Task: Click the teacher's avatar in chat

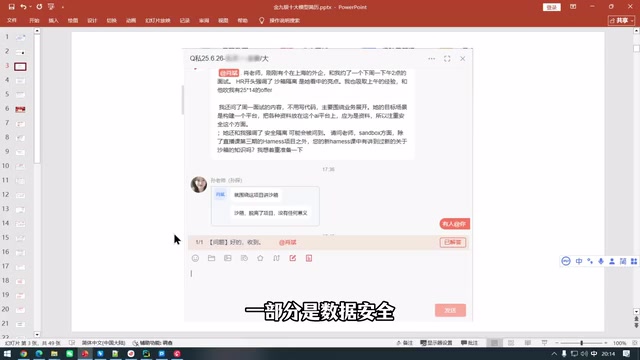Action: 199,184
